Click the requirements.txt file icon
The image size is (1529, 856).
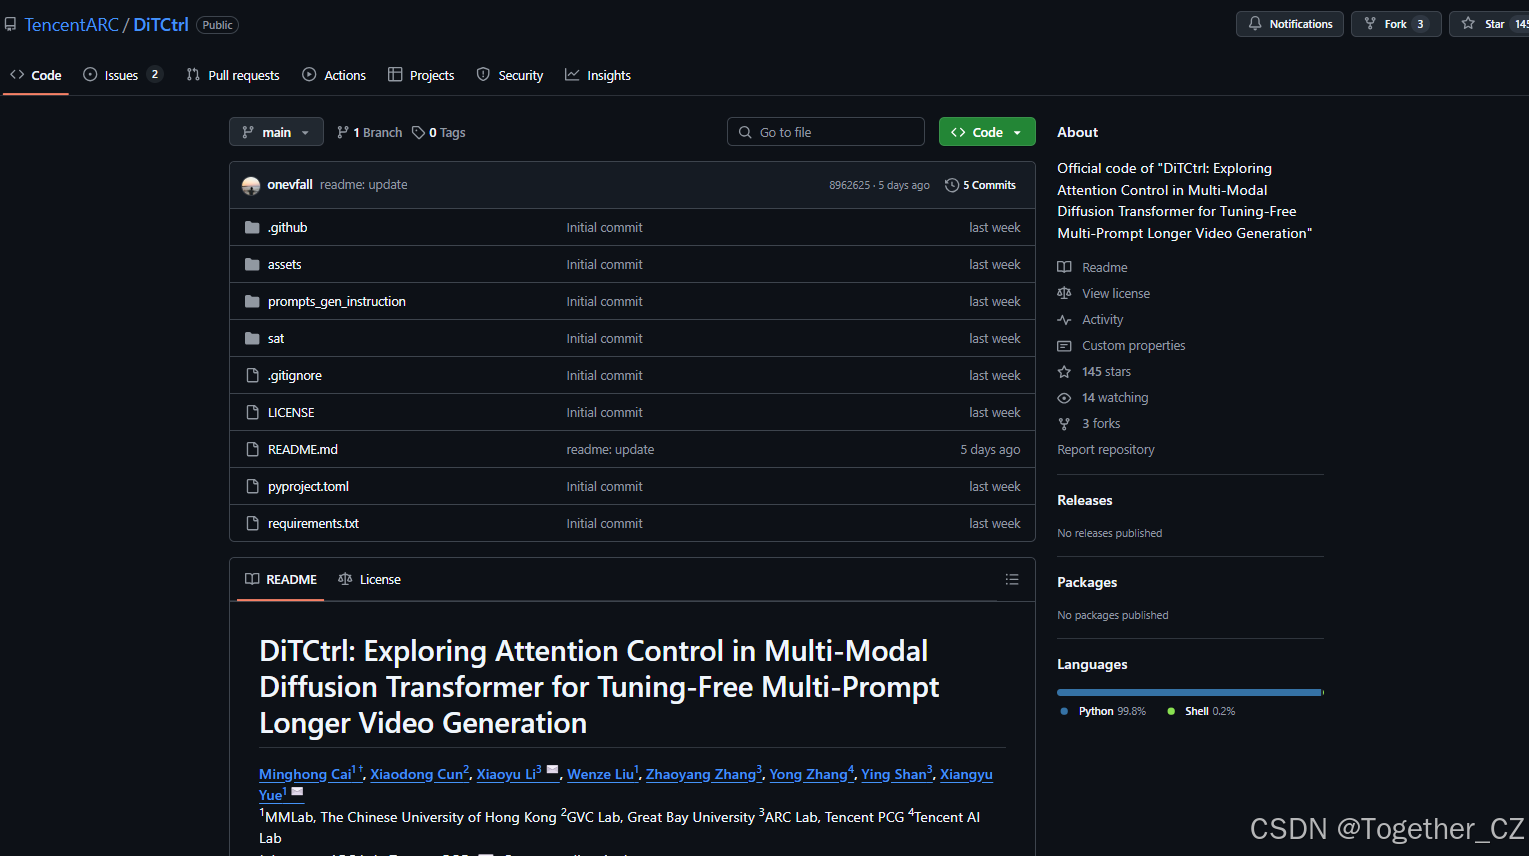pos(252,523)
